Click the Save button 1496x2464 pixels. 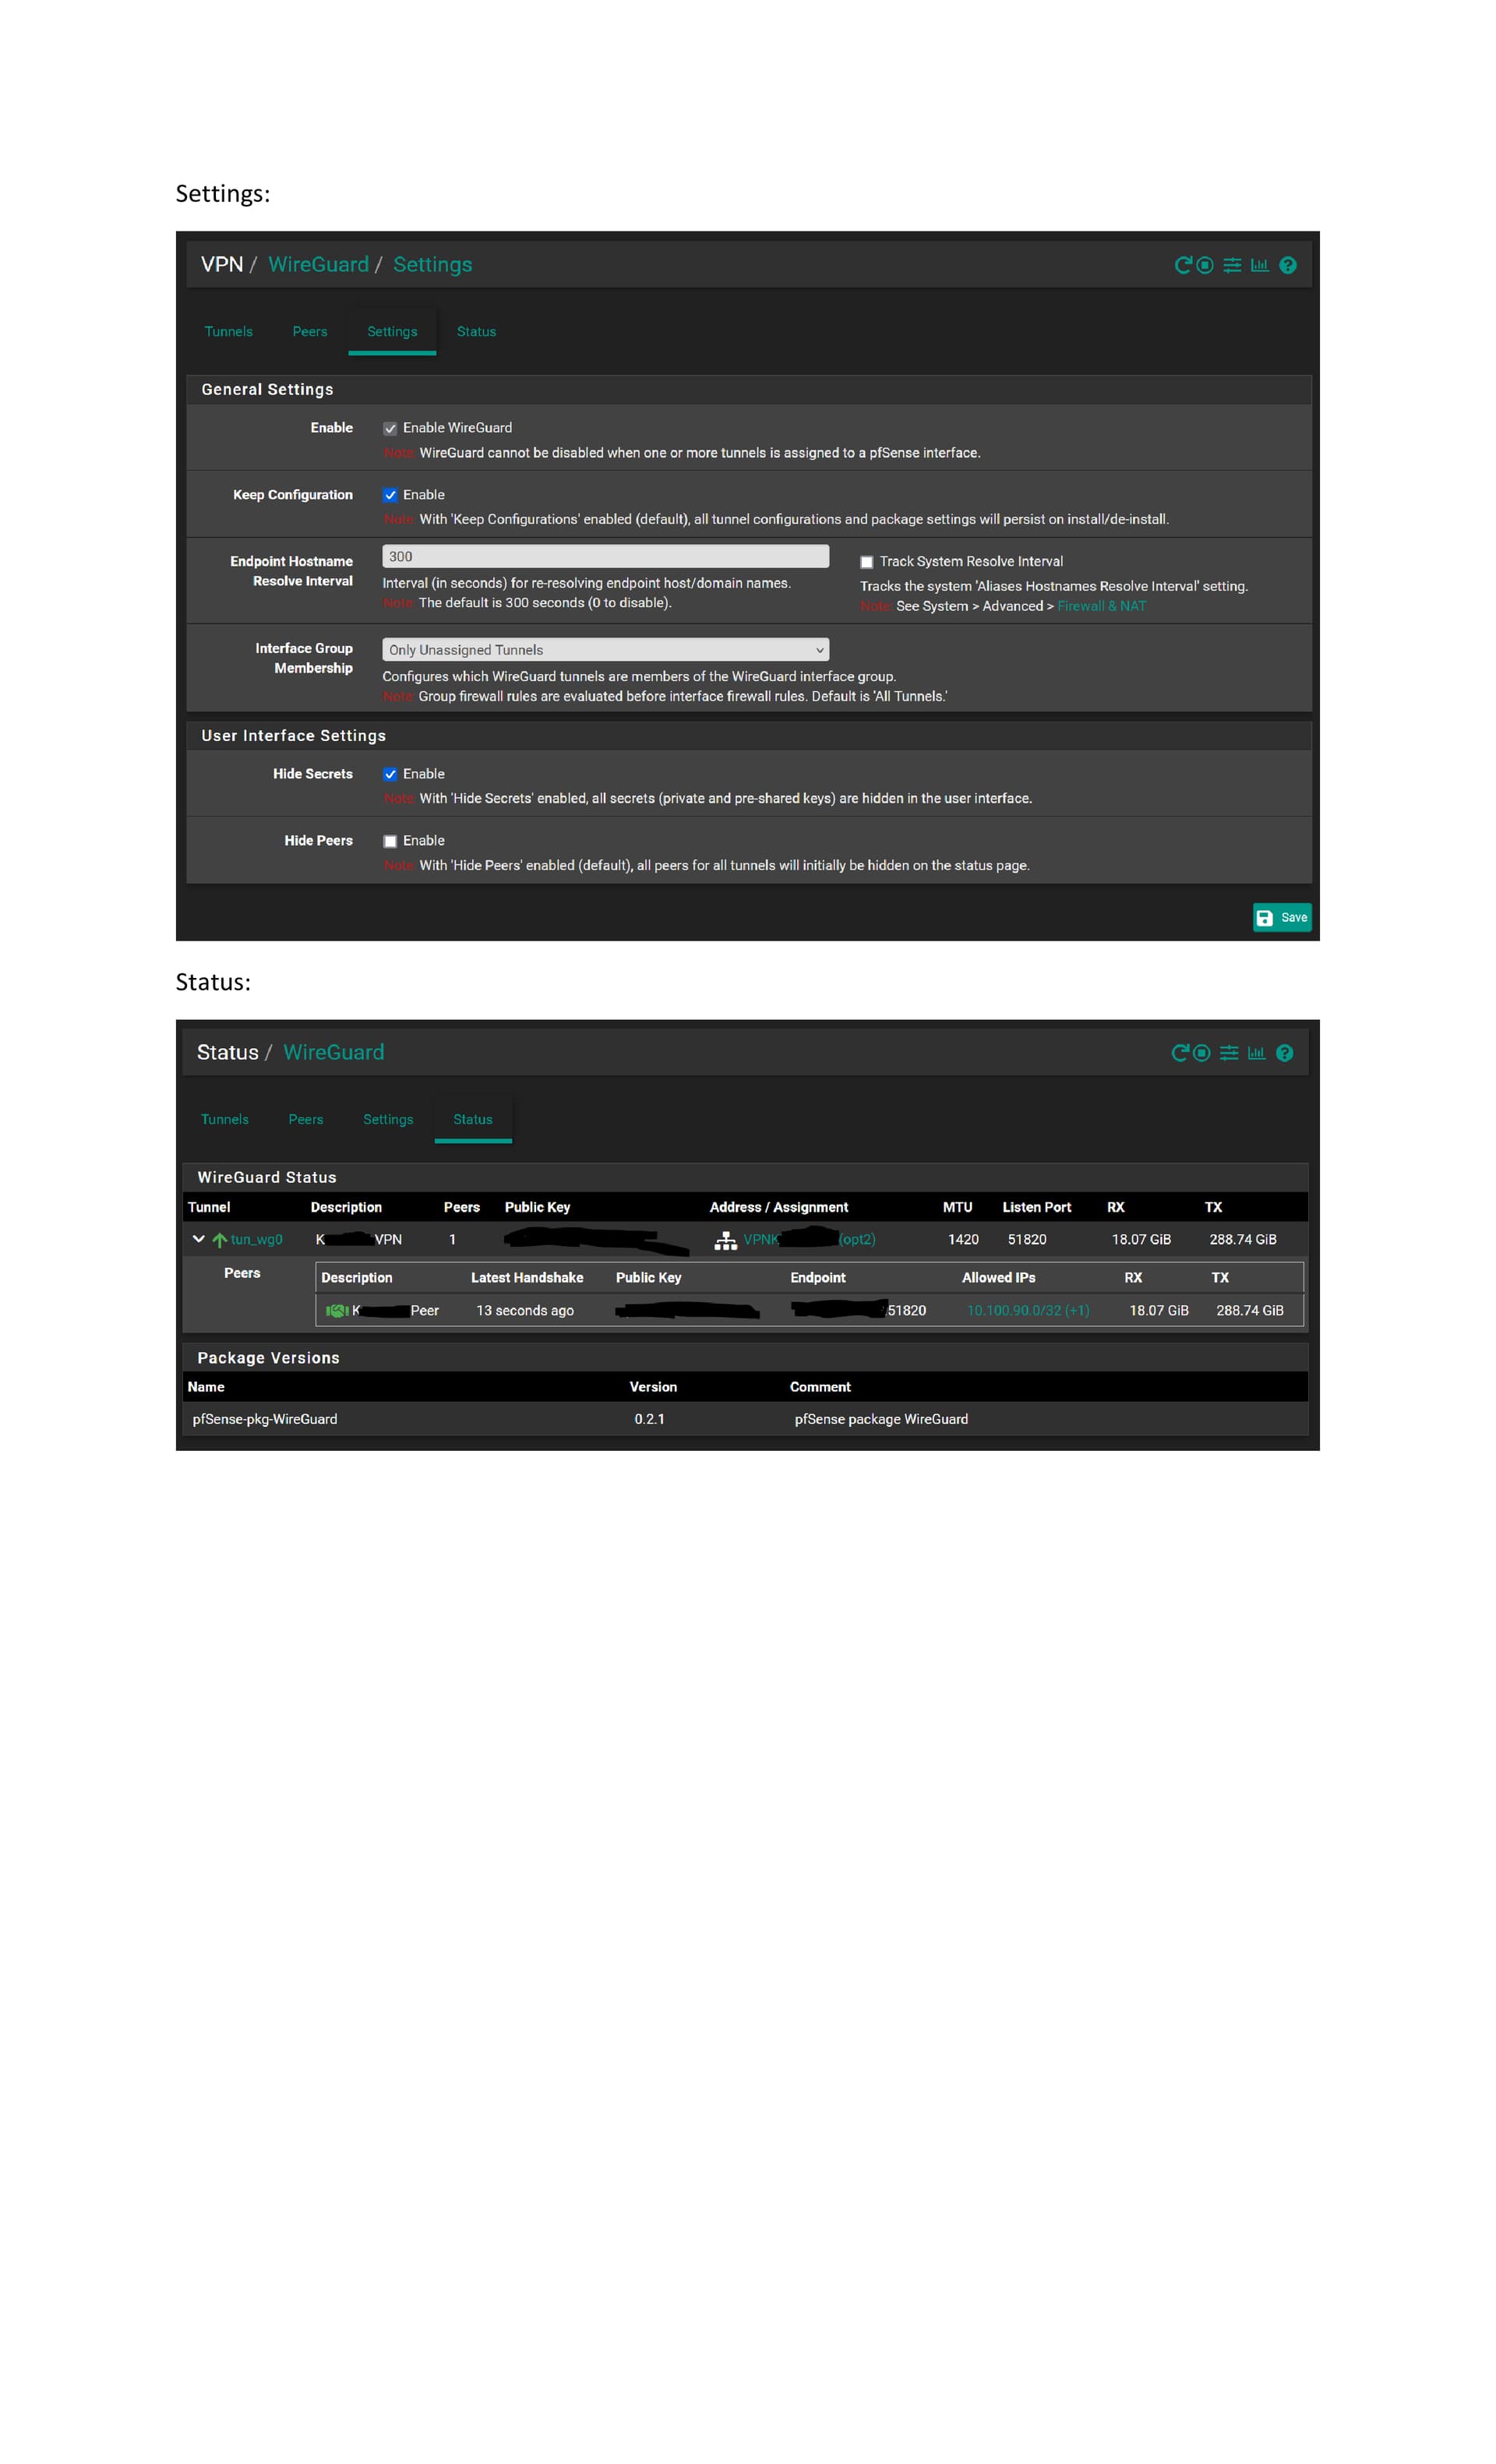pos(1282,918)
